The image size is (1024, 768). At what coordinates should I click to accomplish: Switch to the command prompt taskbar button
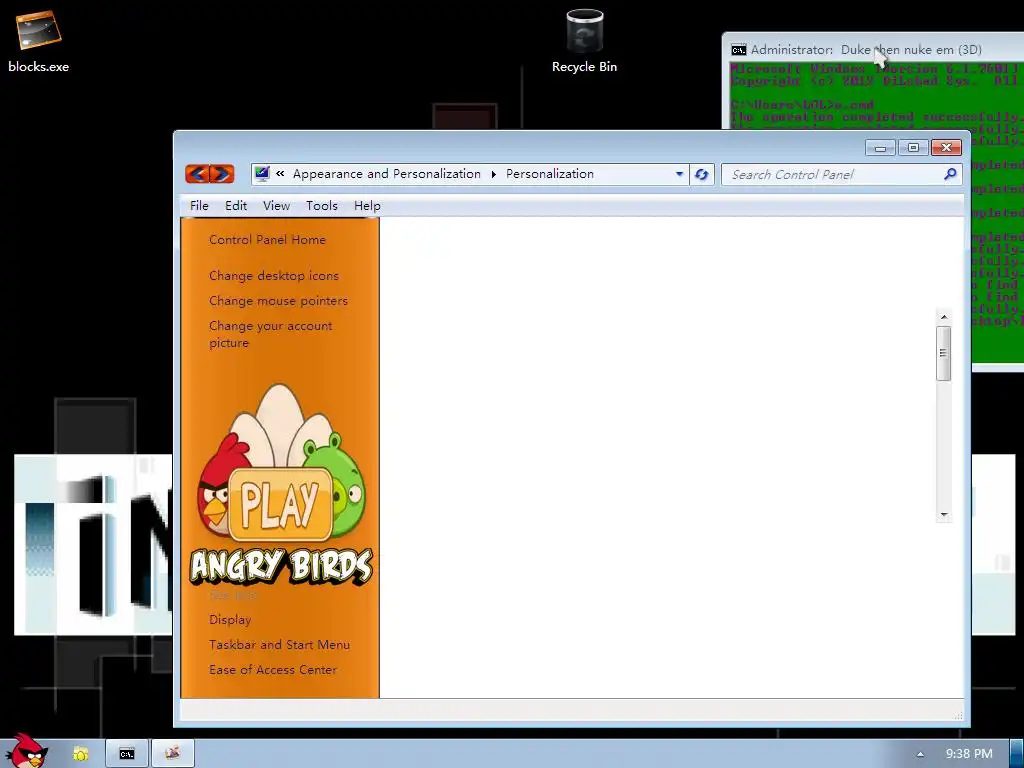pos(127,754)
